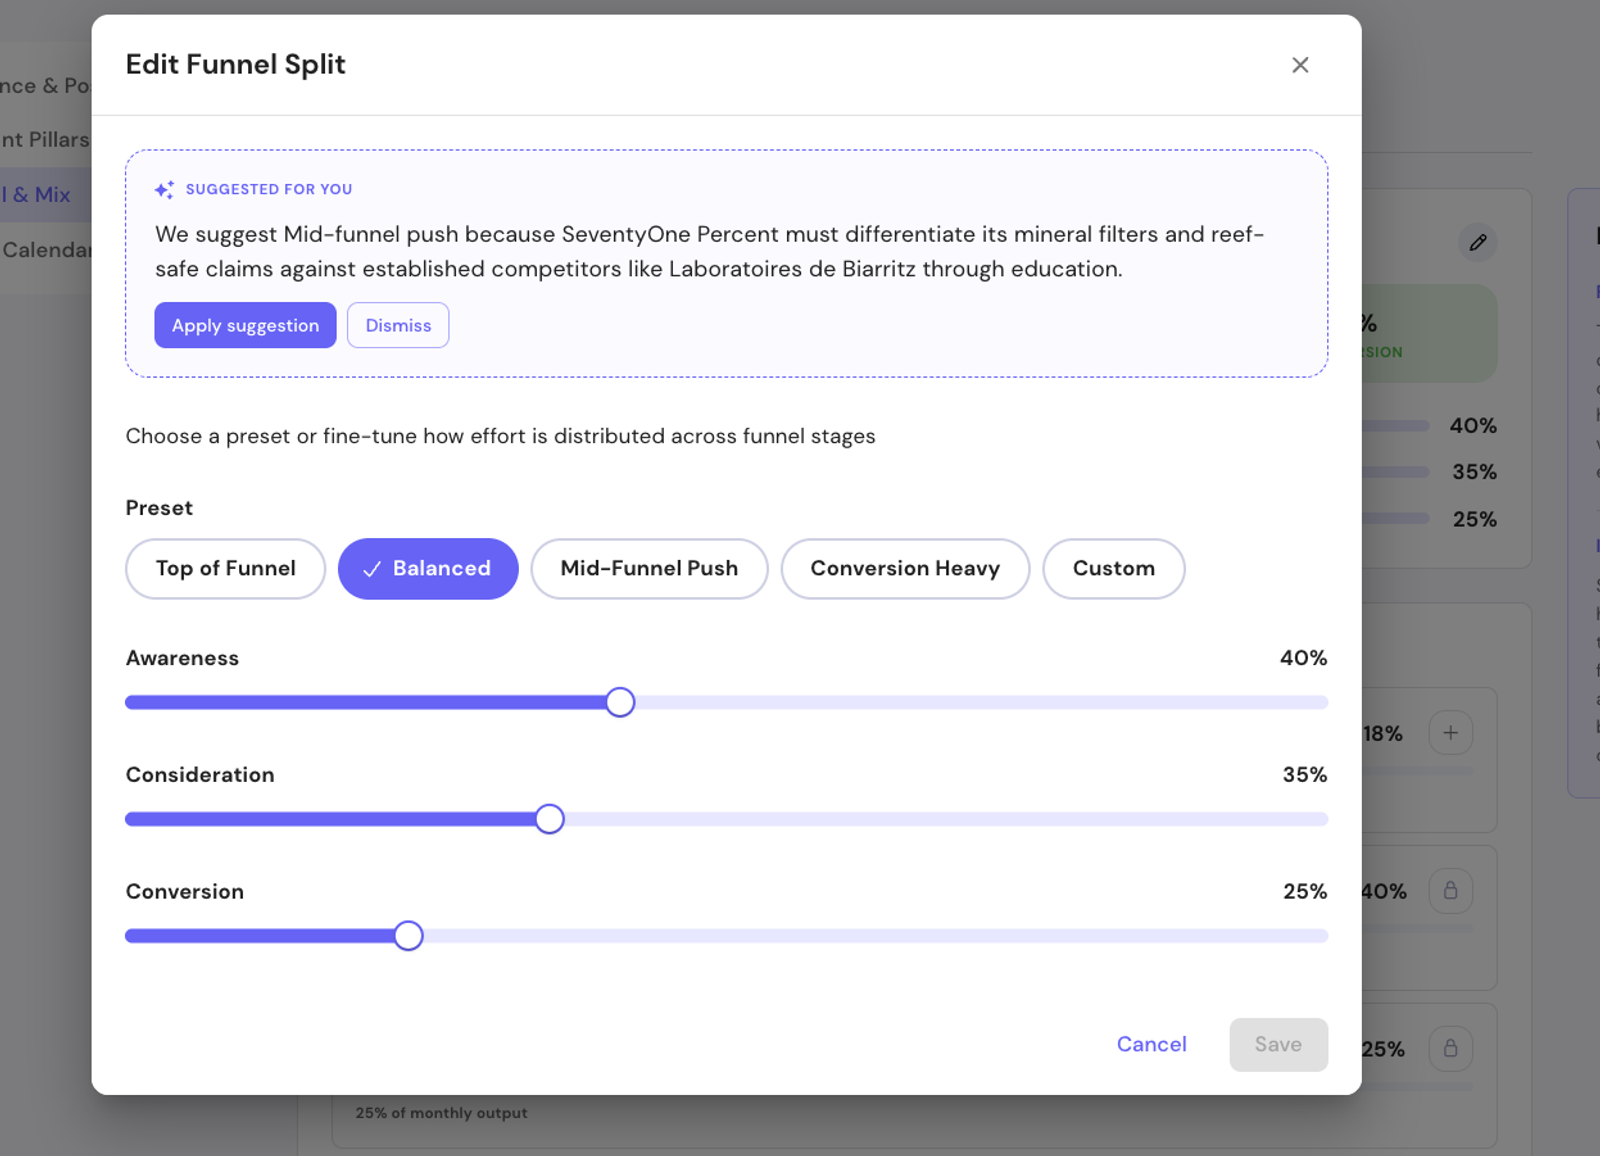Select the Mid-Funnel Push preset
Viewport: 1600px width, 1156px height.
point(649,569)
